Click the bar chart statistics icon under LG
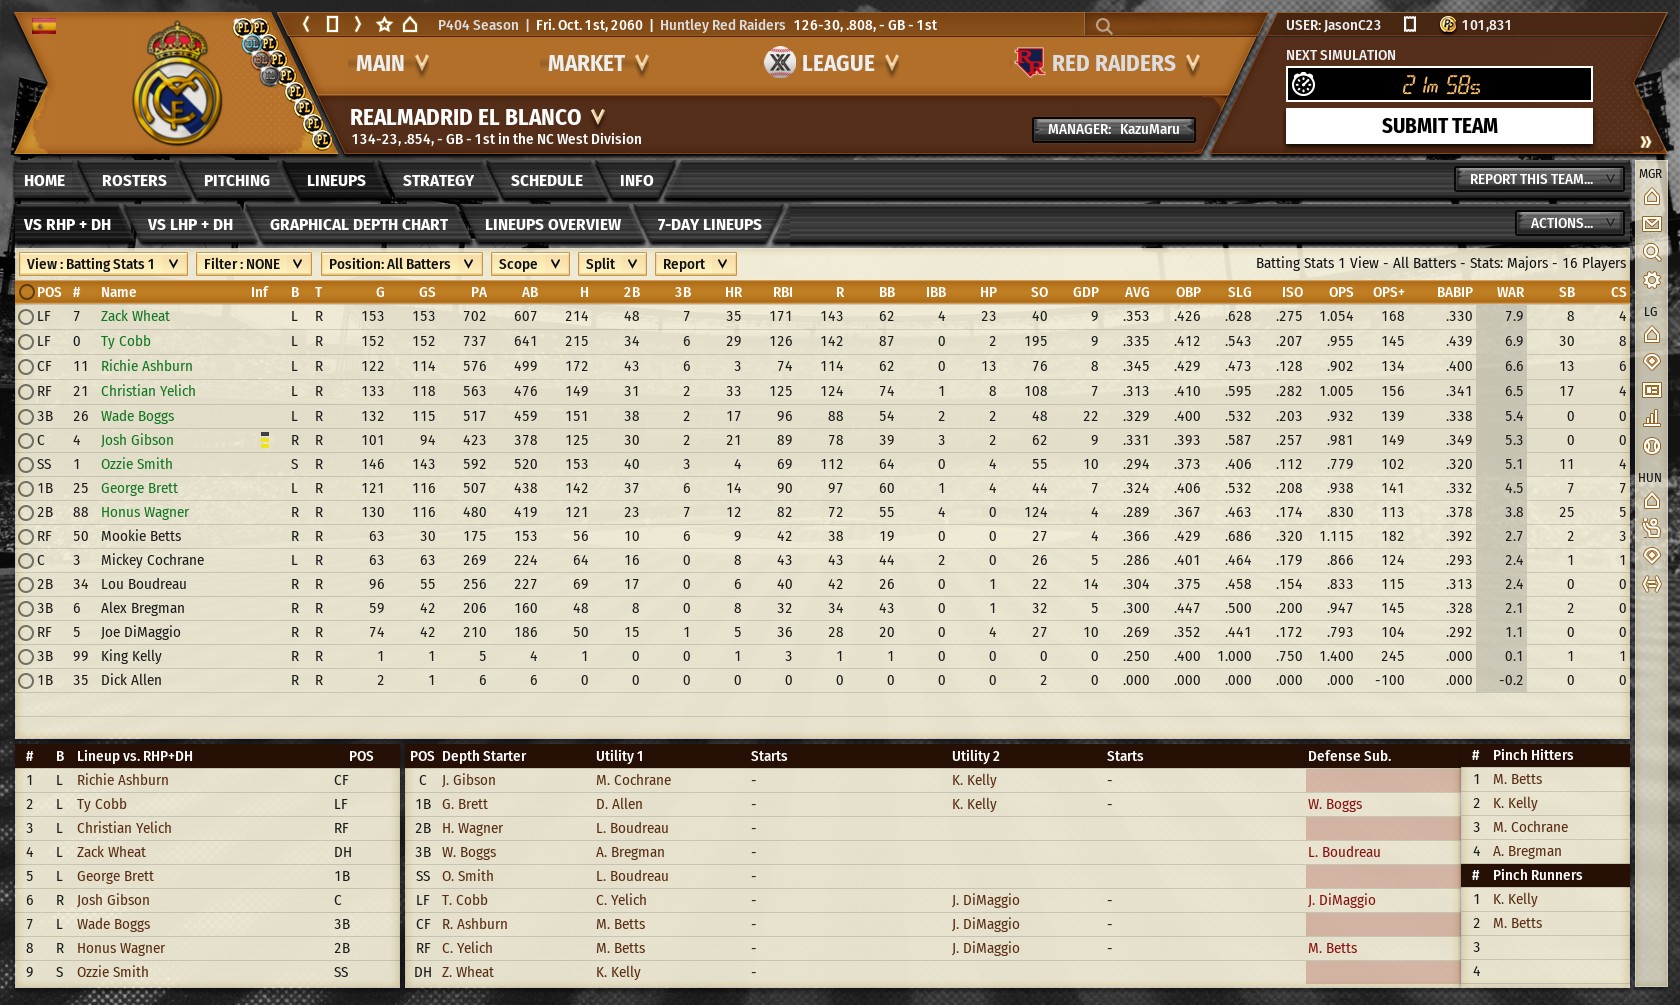 coord(1651,418)
